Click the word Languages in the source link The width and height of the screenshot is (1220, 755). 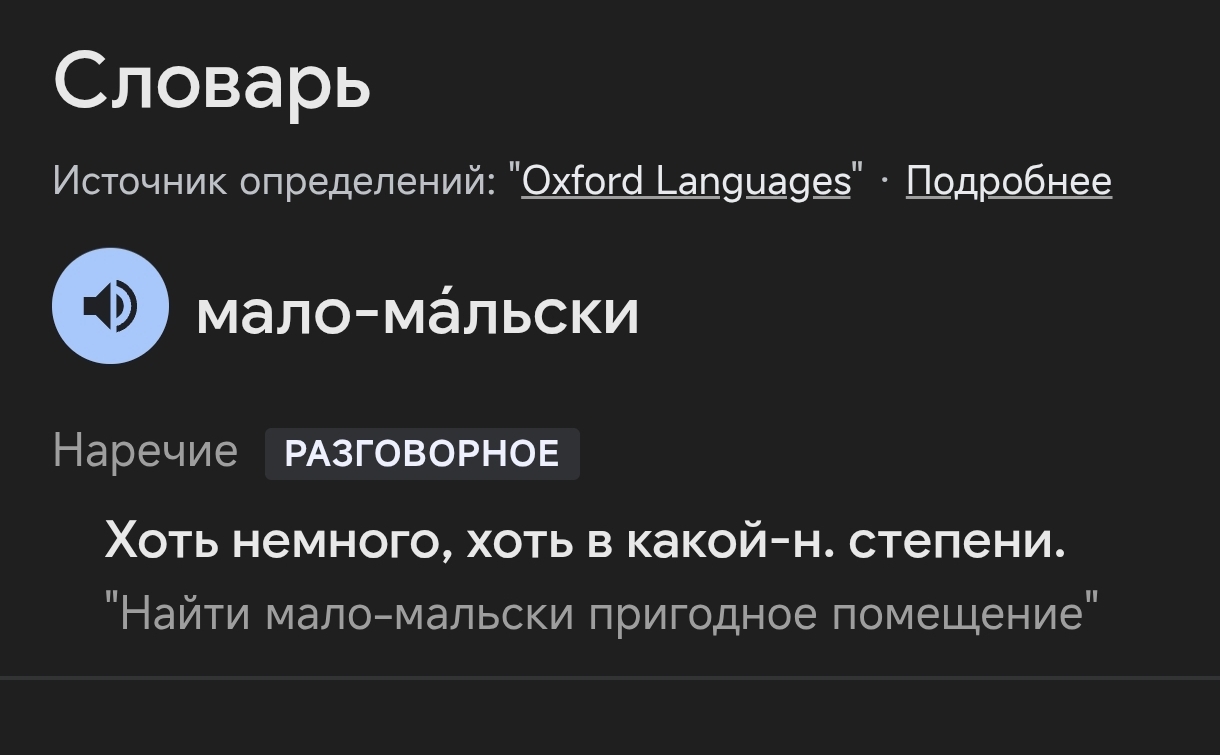pos(753,181)
